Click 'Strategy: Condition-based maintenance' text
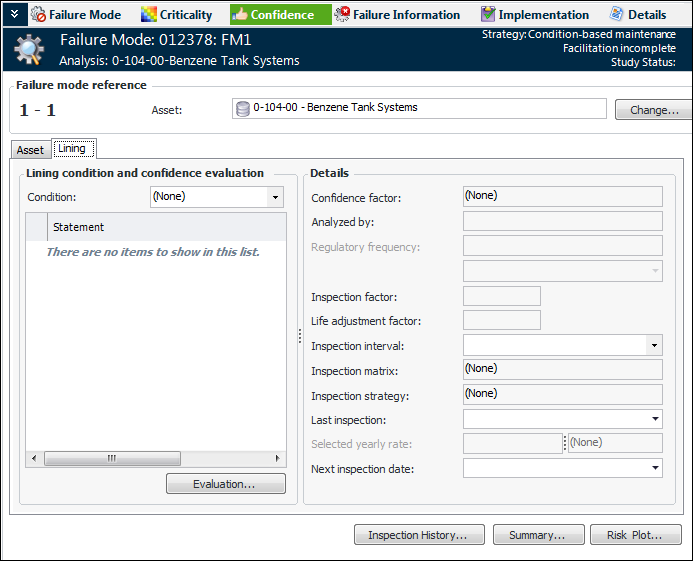Screen dimensions: 693x561 coord(579,34)
